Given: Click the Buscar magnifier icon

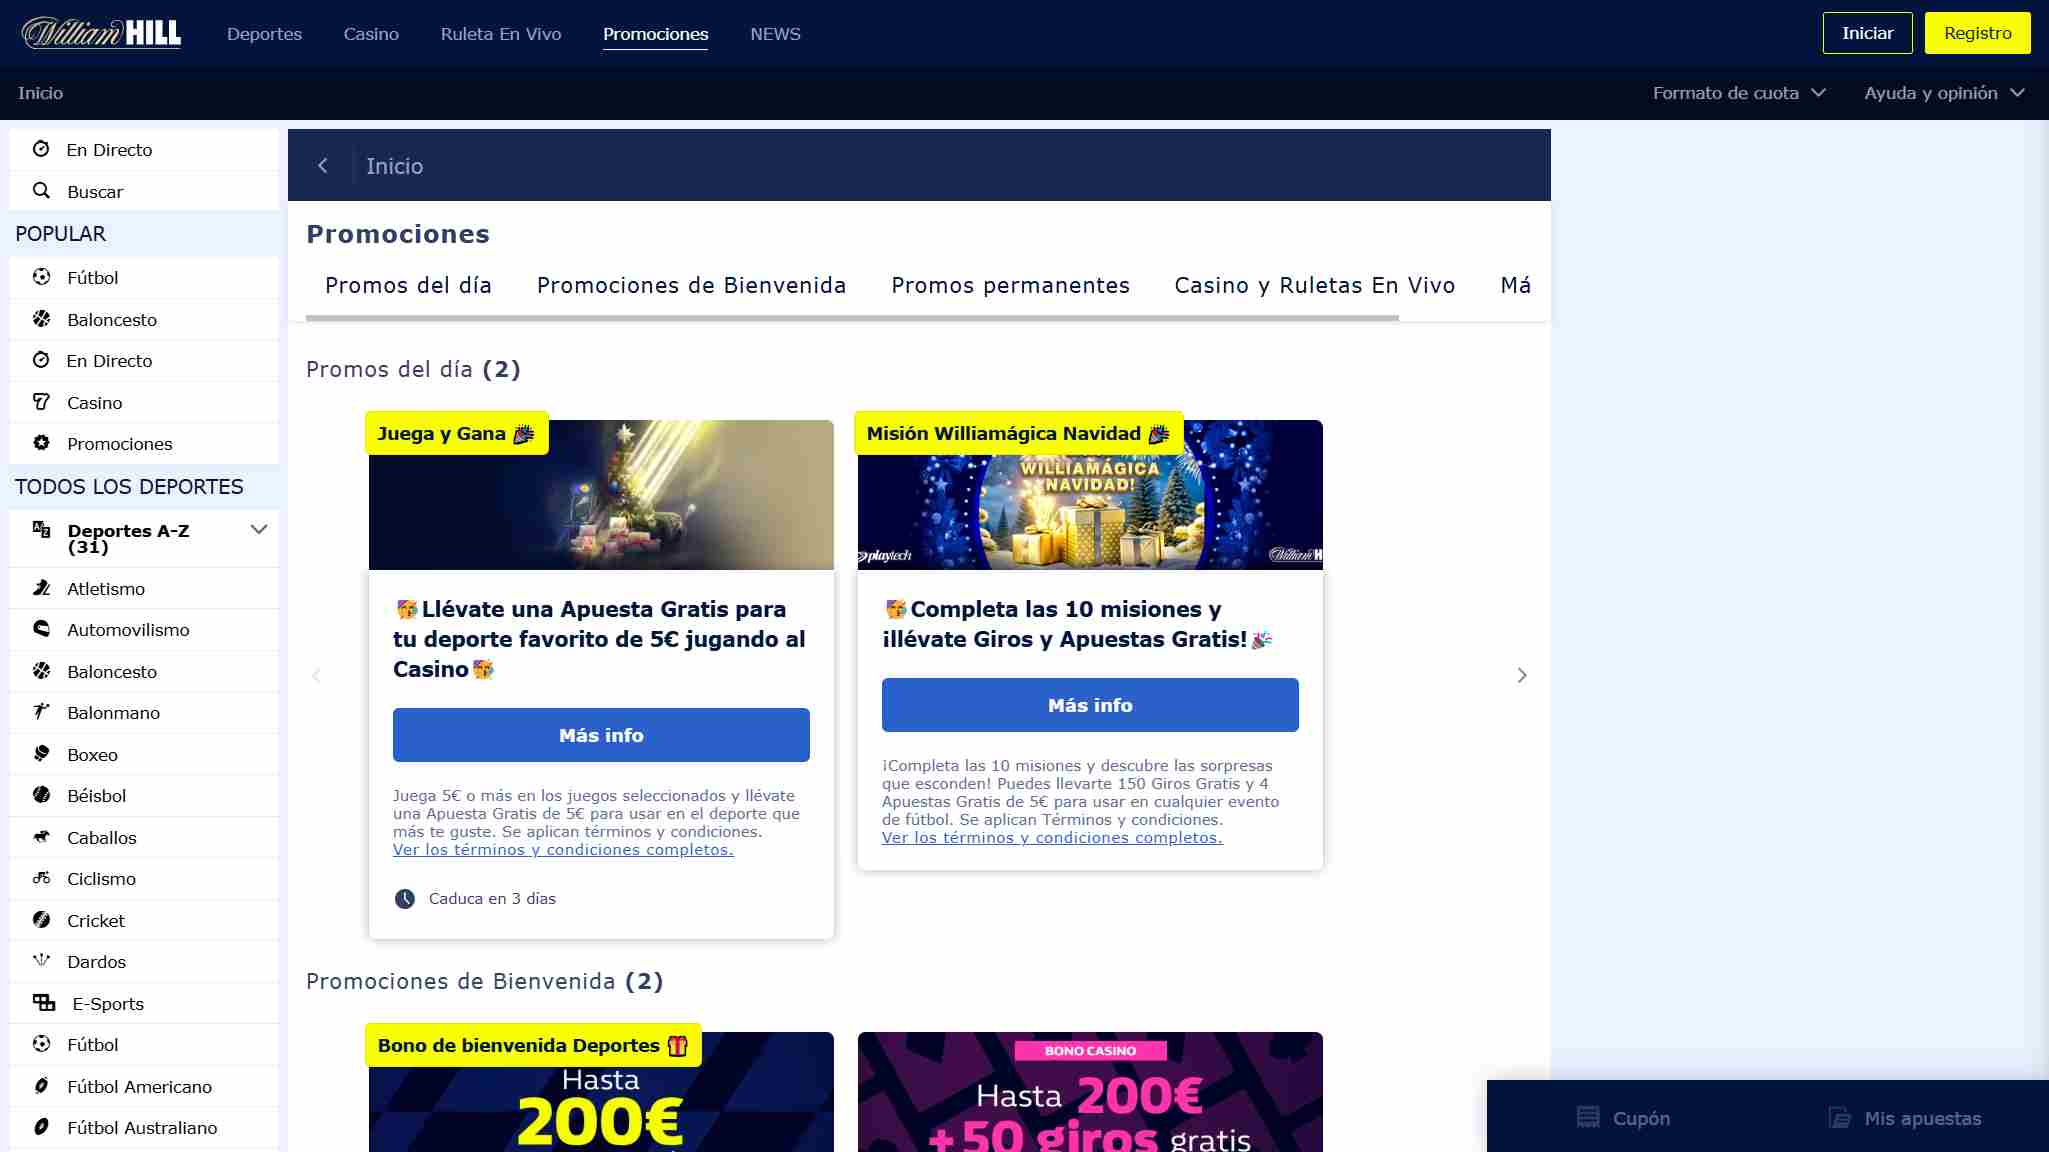Looking at the screenshot, I should pos(41,190).
